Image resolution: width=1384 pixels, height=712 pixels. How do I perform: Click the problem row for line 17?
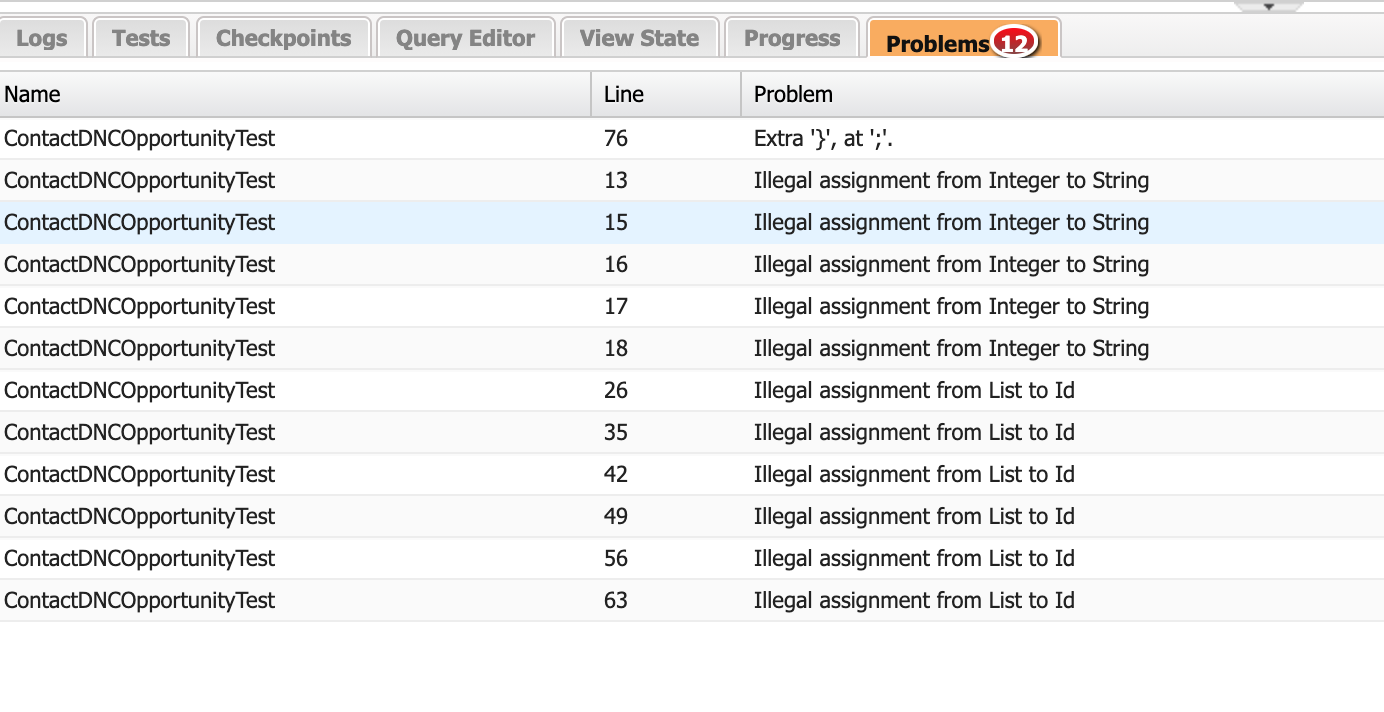pos(950,307)
